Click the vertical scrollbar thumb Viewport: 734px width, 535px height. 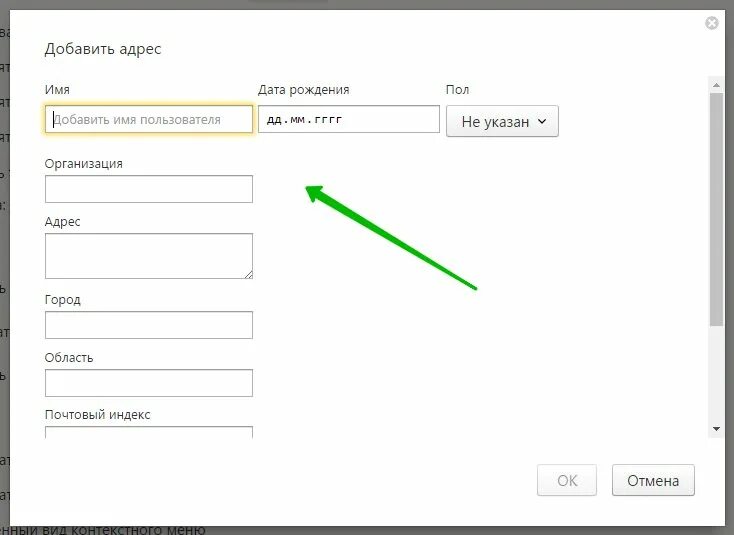pos(716,209)
